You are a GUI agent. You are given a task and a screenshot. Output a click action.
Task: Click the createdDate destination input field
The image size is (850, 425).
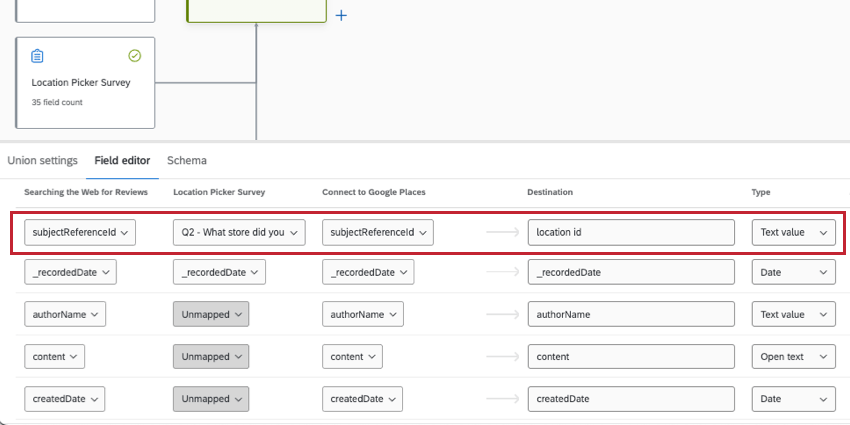point(630,397)
